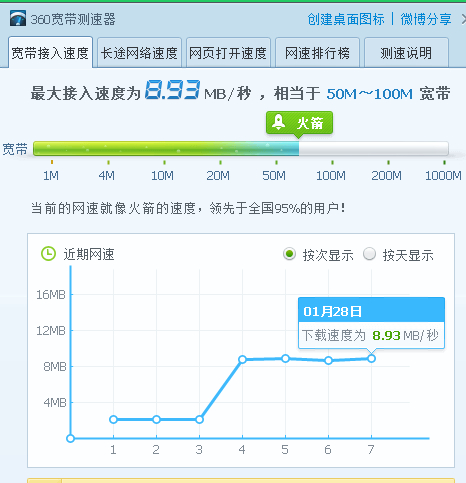Image resolution: width=466 pixels, height=483 pixels.
Task: Click the data point for test 7
Action: click(x=371, y=359)
